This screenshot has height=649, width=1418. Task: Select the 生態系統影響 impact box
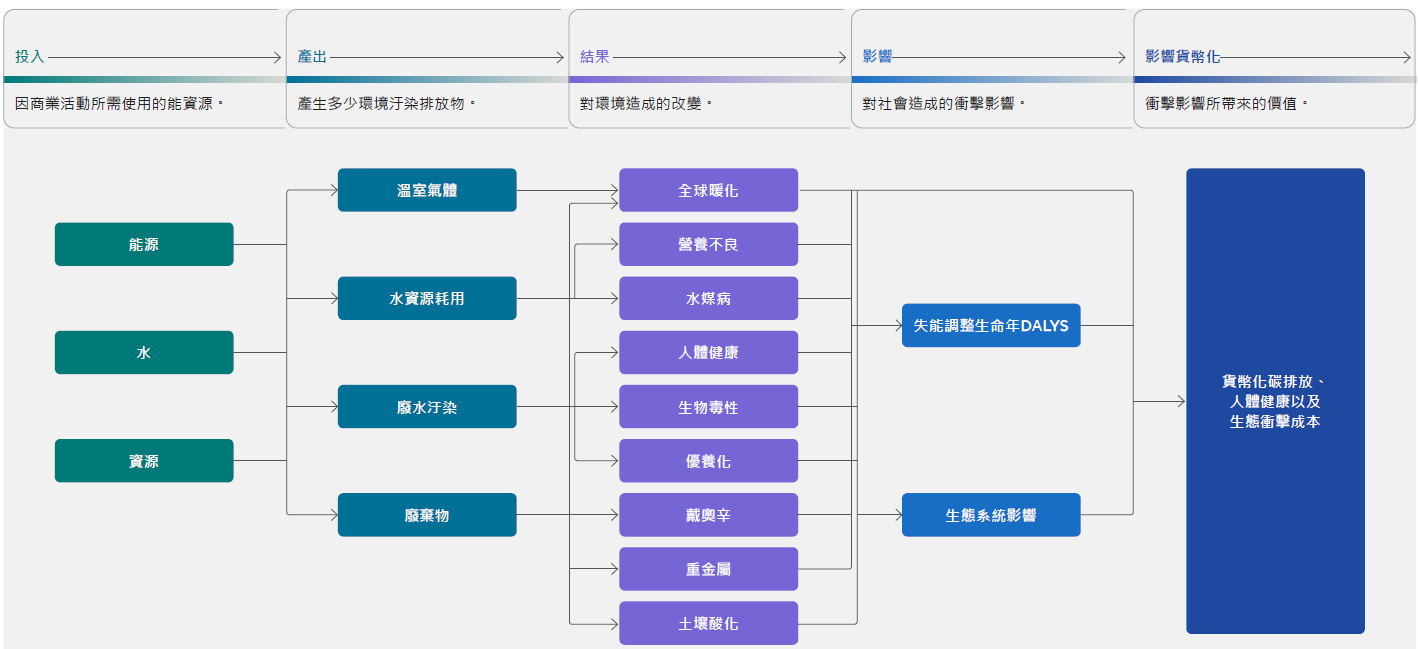[991, 515]
